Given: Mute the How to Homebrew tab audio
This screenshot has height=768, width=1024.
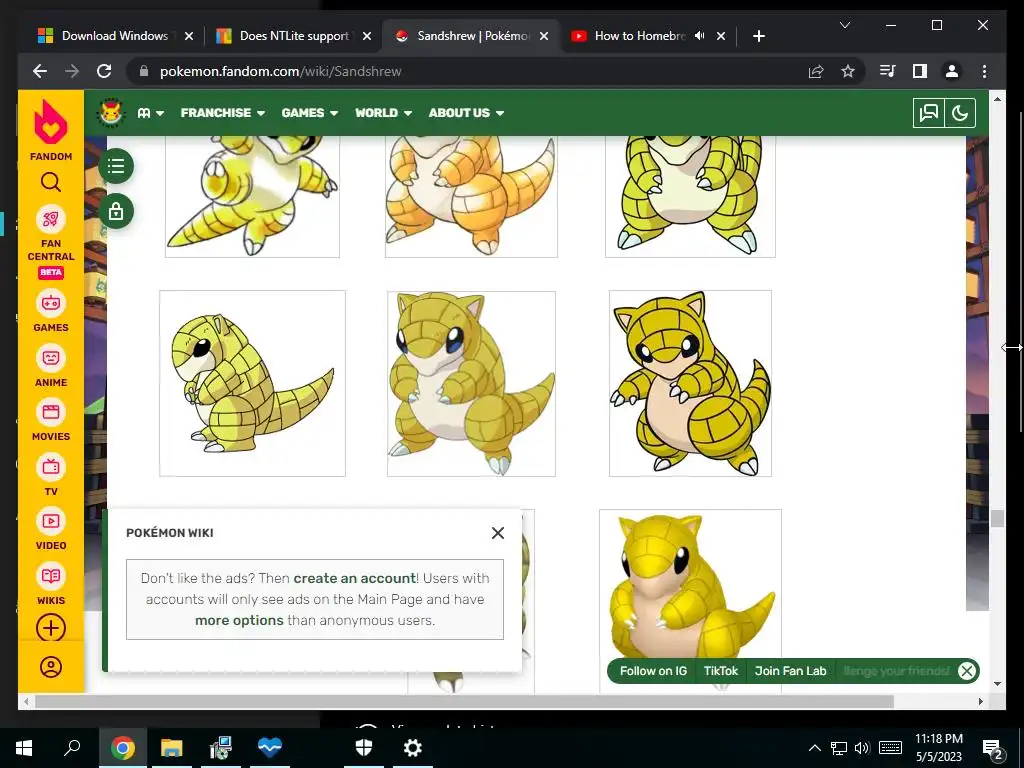Looking at the screenshot, I should point(699,36).
